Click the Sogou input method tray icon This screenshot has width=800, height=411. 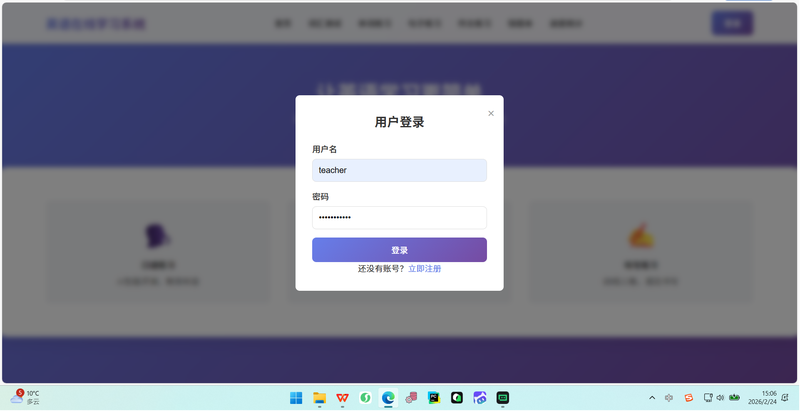(689, 398)
